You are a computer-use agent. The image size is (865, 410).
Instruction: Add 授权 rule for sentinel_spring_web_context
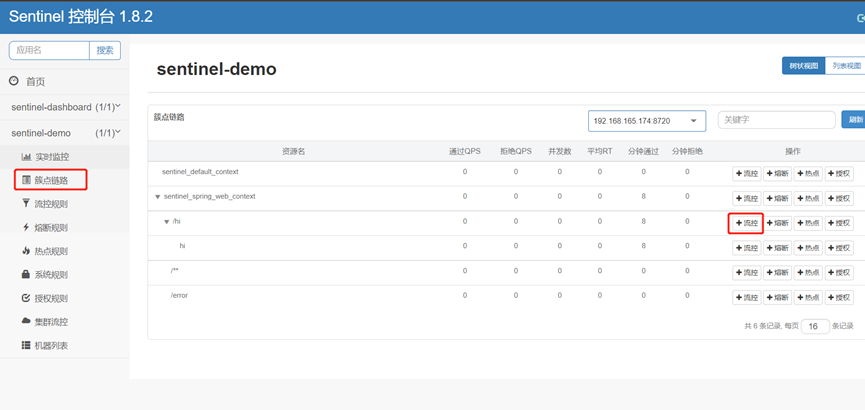point(839,198)
